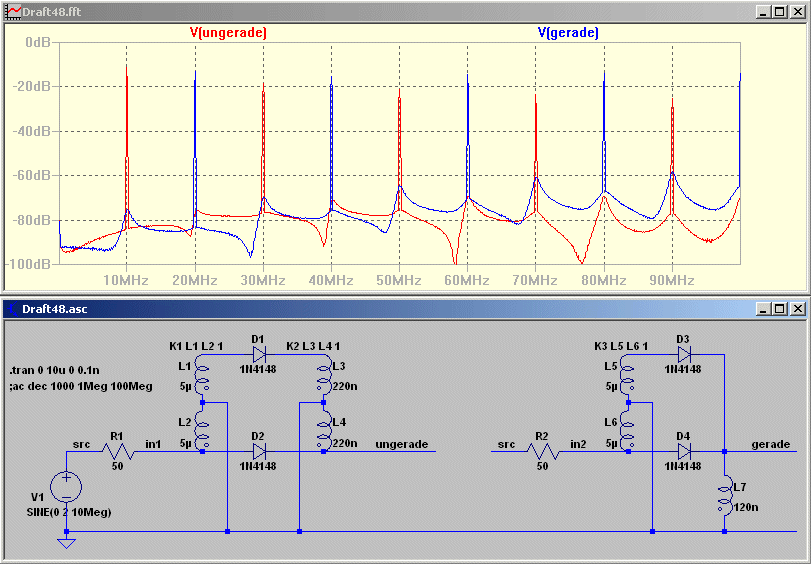Click the 1N4148 label under D1

(x=258, y=369)
